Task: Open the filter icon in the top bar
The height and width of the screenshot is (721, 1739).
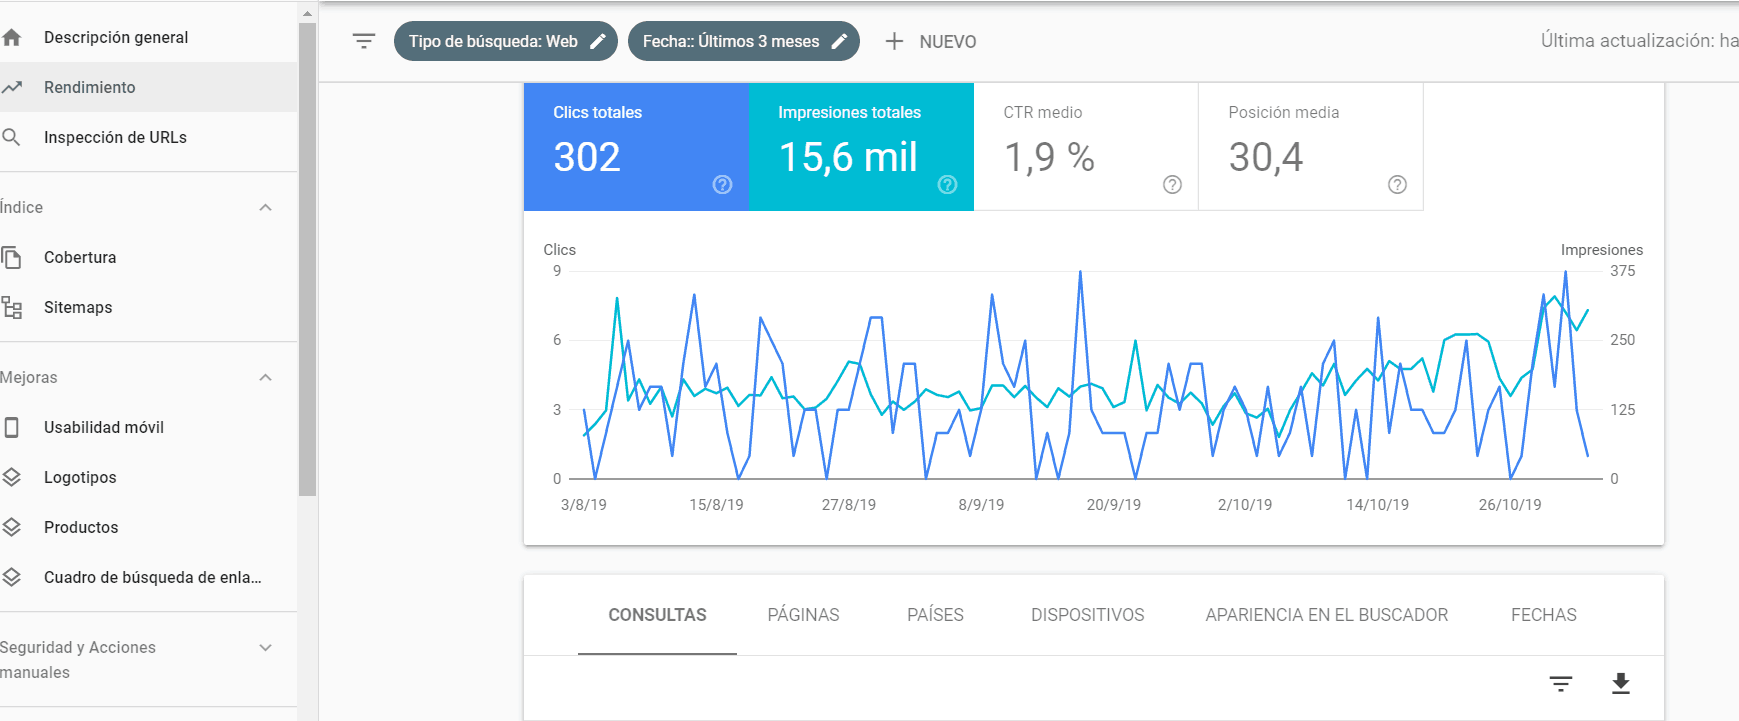Action: (364, 41)
